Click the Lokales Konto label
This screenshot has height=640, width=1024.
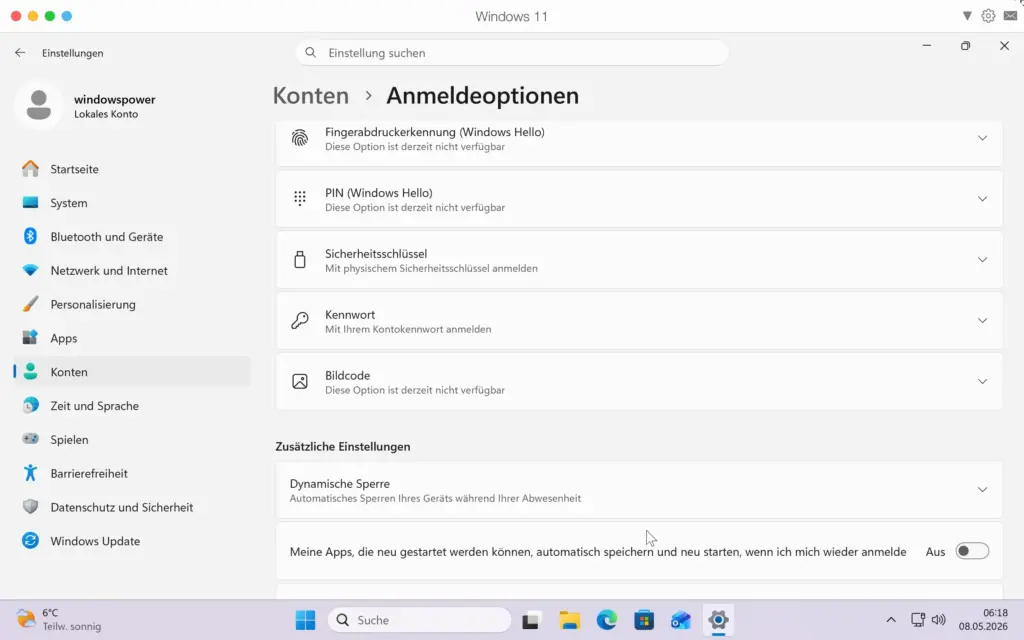pyautogui.click(x=106, y=114)
